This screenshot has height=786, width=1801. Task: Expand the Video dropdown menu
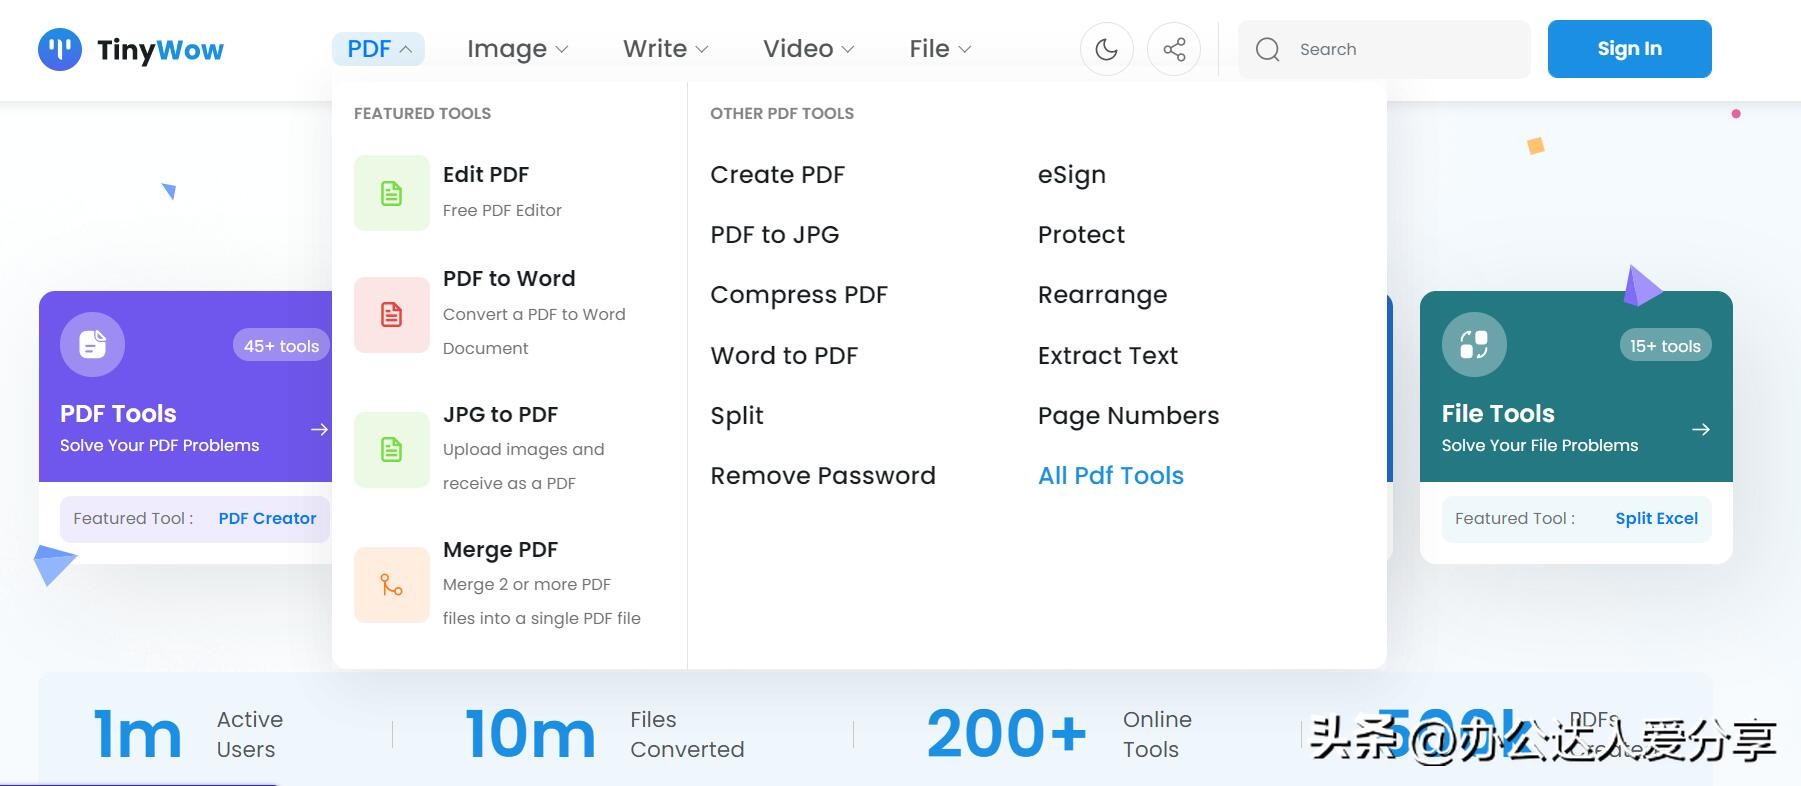(808, 49)
